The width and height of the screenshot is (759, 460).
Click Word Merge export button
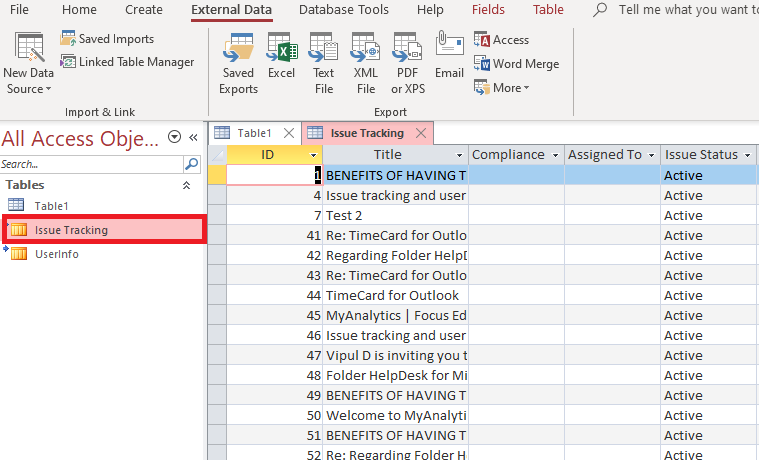[x=516, y=64]
